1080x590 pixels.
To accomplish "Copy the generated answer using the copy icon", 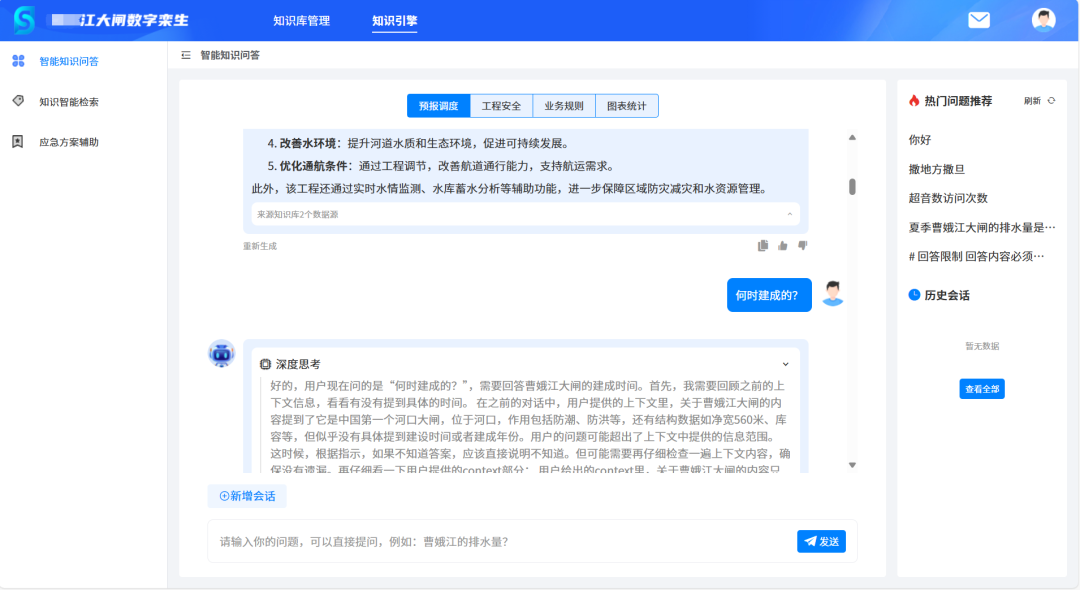I will click(x=762, y=244).
